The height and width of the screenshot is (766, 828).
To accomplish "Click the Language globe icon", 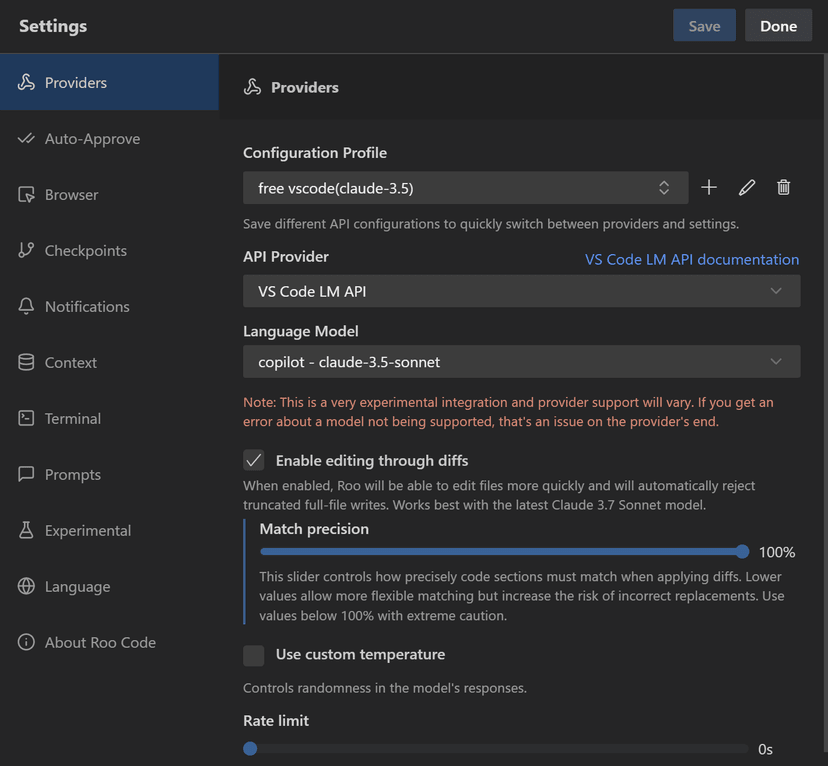I will coord(26,587).
